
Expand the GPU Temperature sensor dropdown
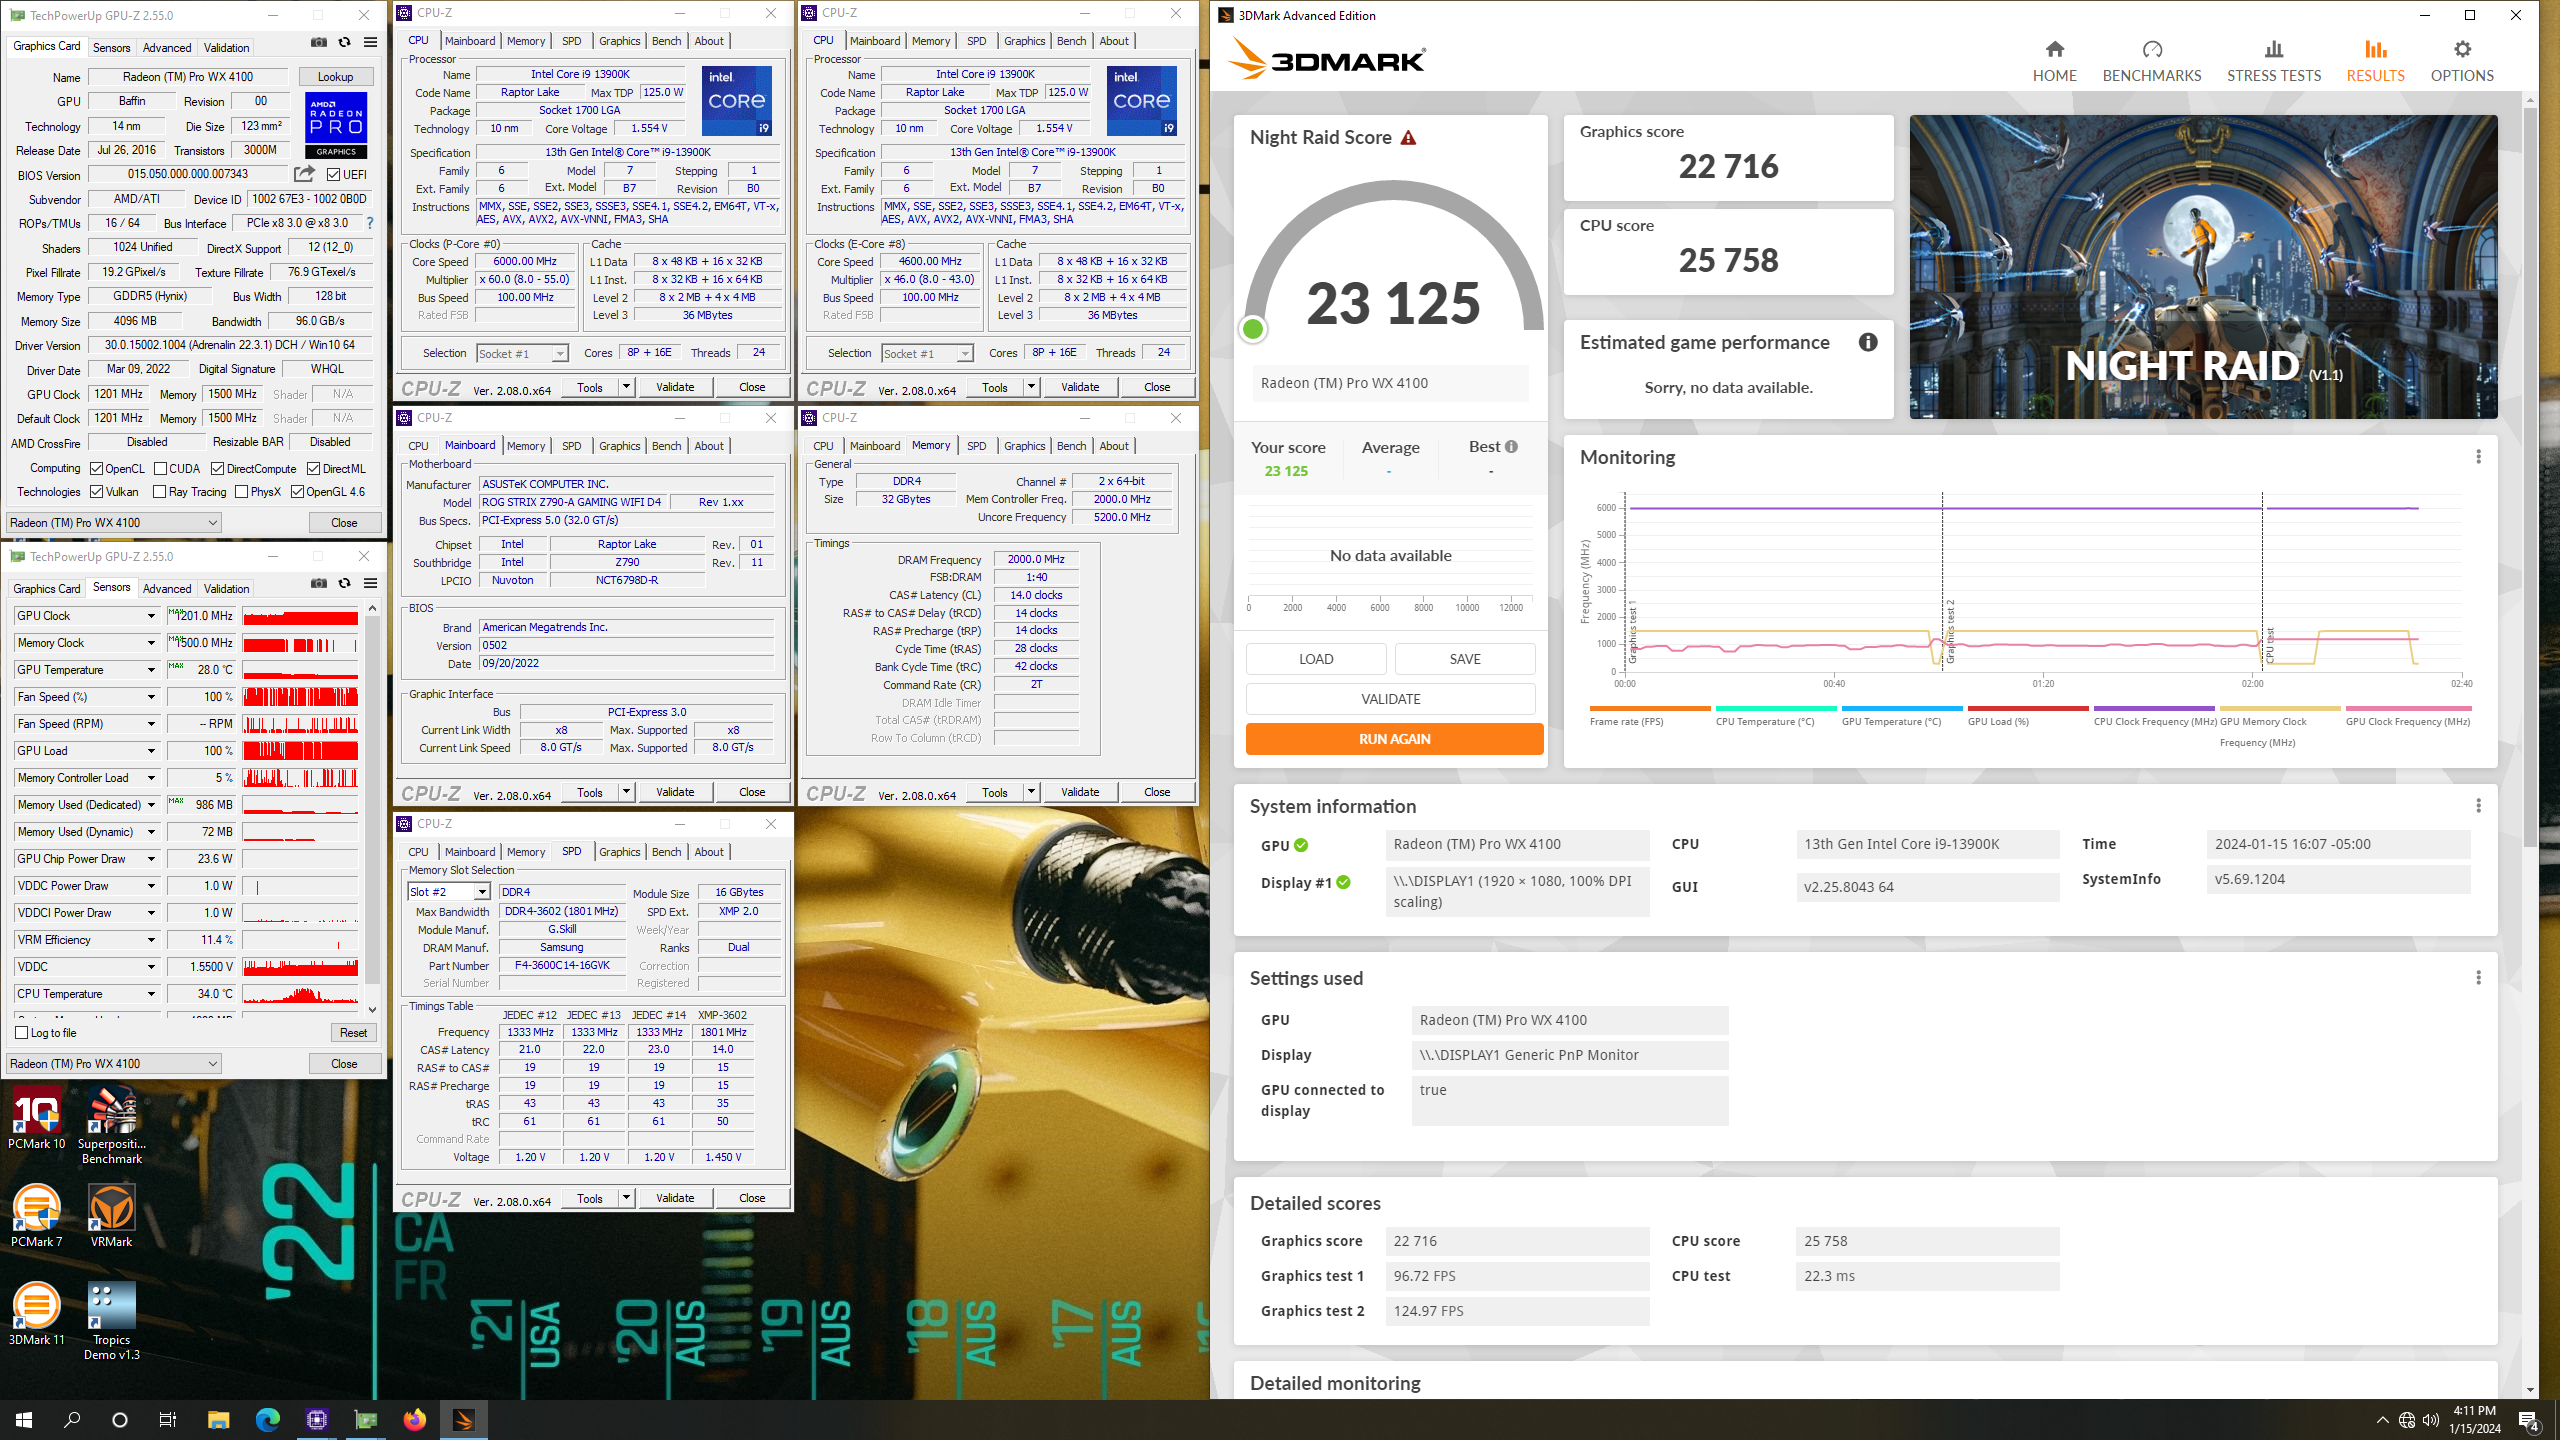(151, 670)
